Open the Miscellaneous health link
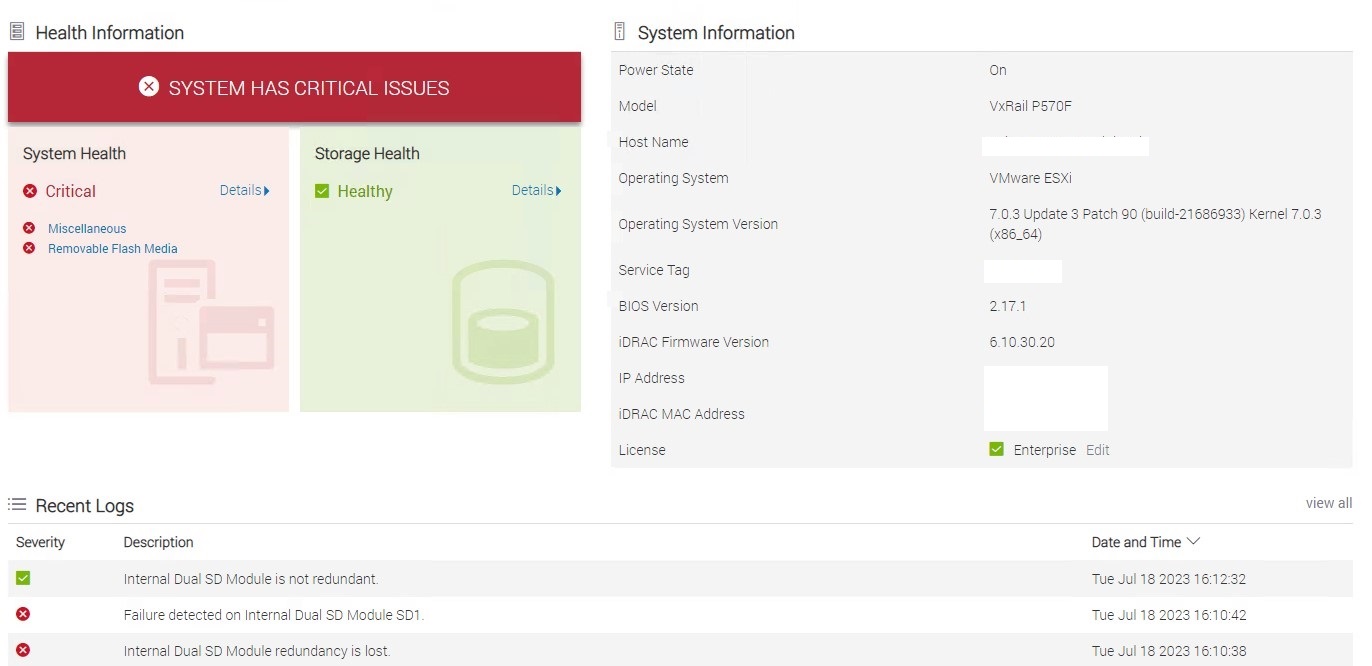This screenshot has width=1372, height=666. (87, 228)
